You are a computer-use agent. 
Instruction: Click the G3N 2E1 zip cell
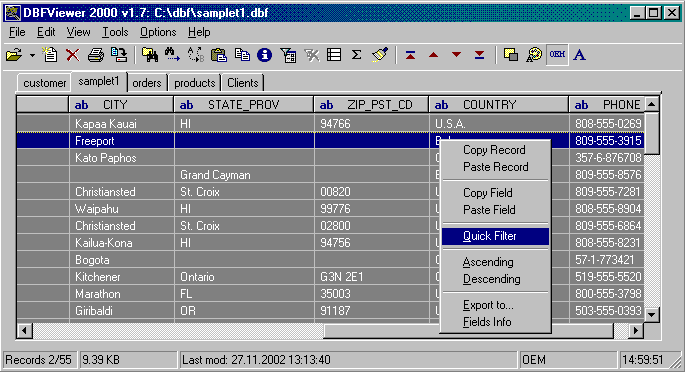[372, 277]
